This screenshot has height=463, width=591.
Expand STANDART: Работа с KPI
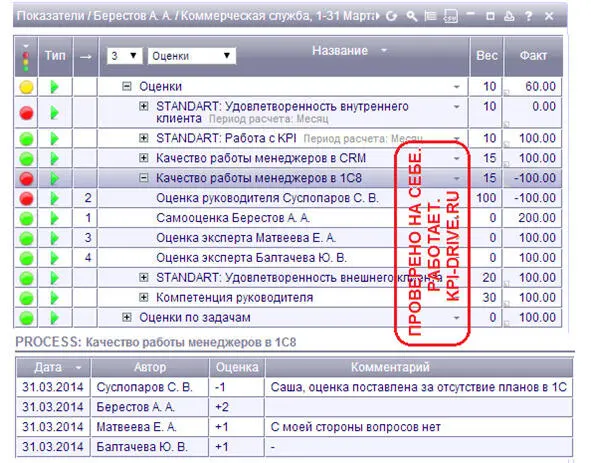[x=144, y=138]
